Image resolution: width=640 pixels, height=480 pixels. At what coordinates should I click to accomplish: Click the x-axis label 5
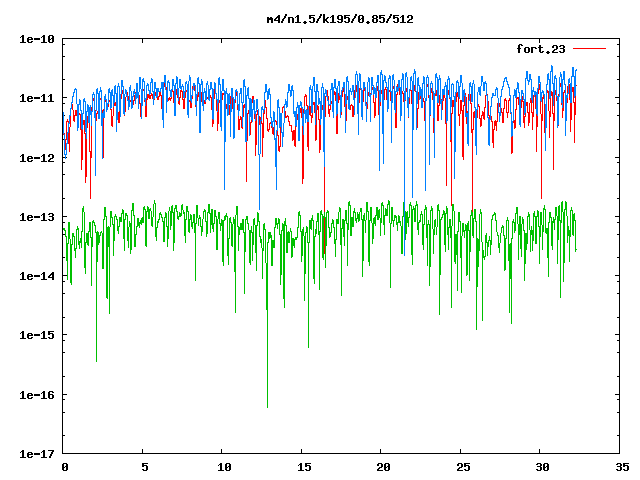pyautogui.click(x=144, y=467)
